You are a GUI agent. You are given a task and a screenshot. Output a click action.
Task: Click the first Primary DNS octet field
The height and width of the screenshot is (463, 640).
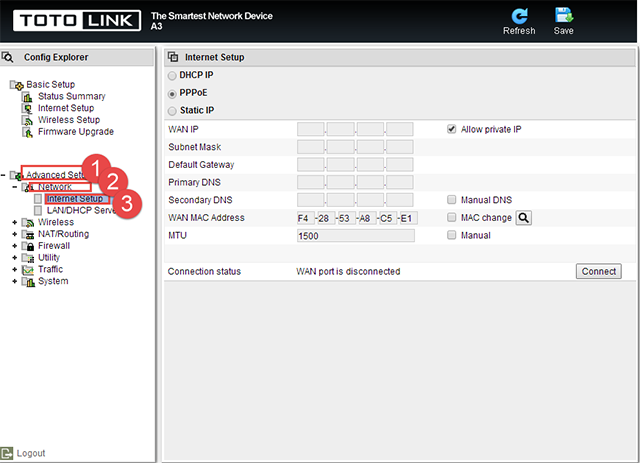[x=311, y=182]
